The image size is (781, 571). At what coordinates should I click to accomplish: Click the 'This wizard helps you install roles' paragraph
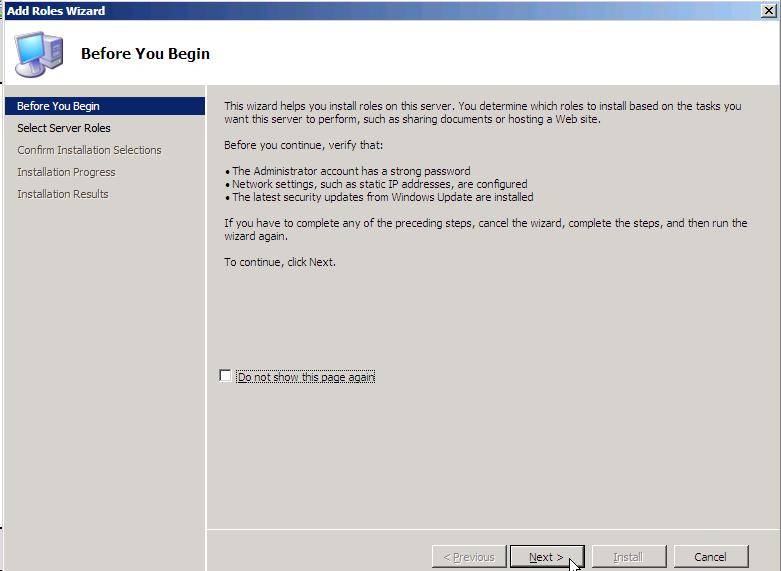pyautogui.click(x=483, y=113)
